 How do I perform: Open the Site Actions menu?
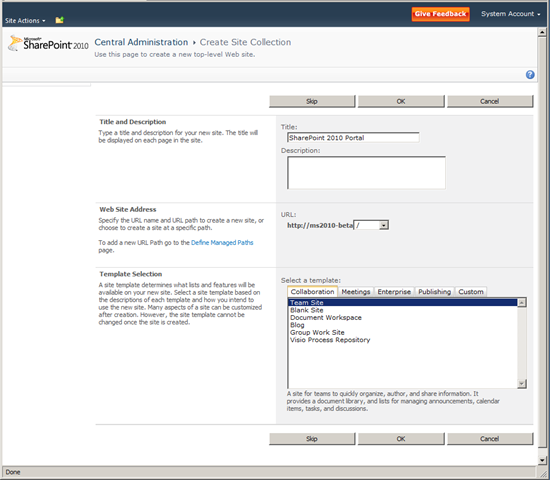tap(25, 21)
